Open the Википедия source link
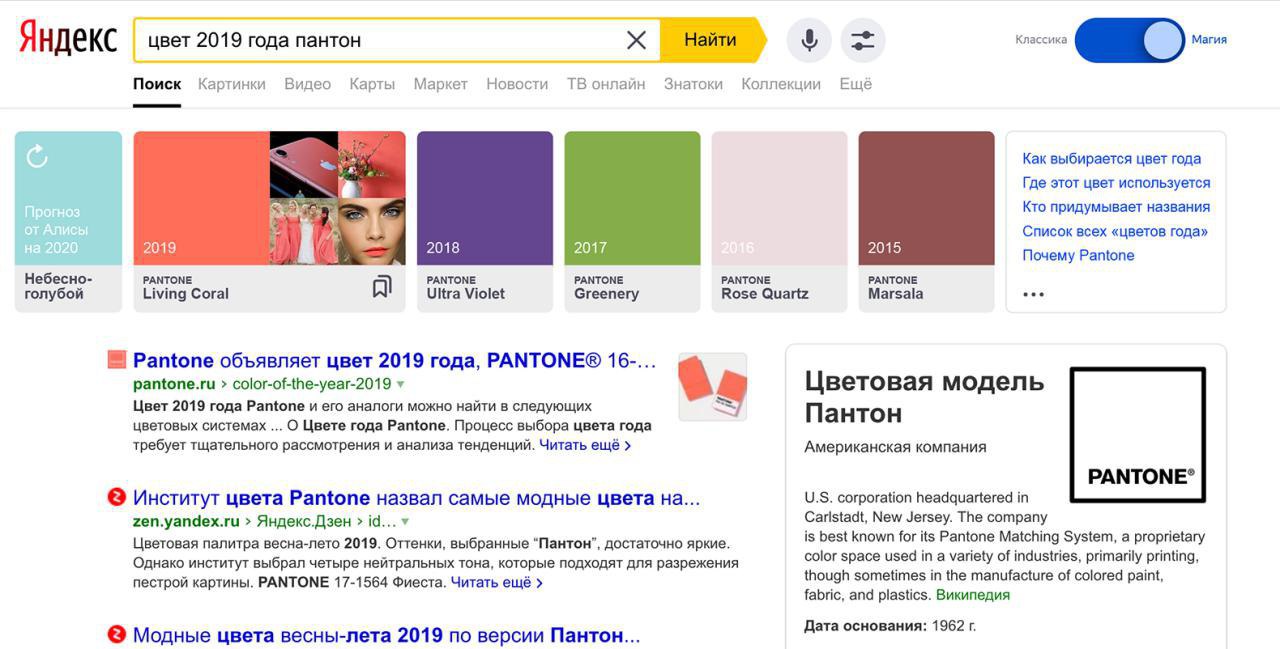The image size is (1280, 649). tap(973, 595)
